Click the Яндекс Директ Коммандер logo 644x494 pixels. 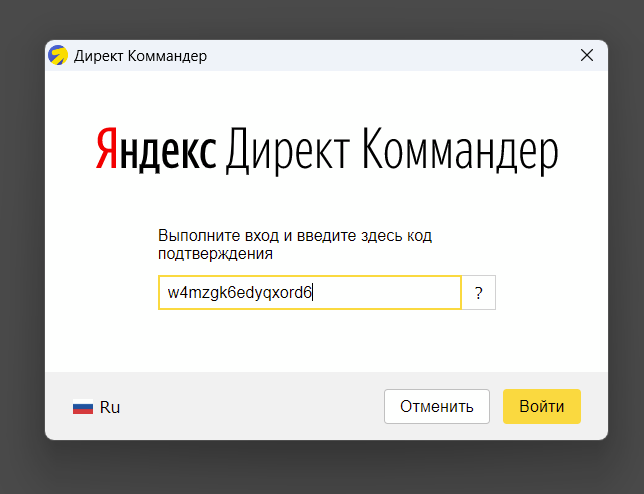coord(327,150)
